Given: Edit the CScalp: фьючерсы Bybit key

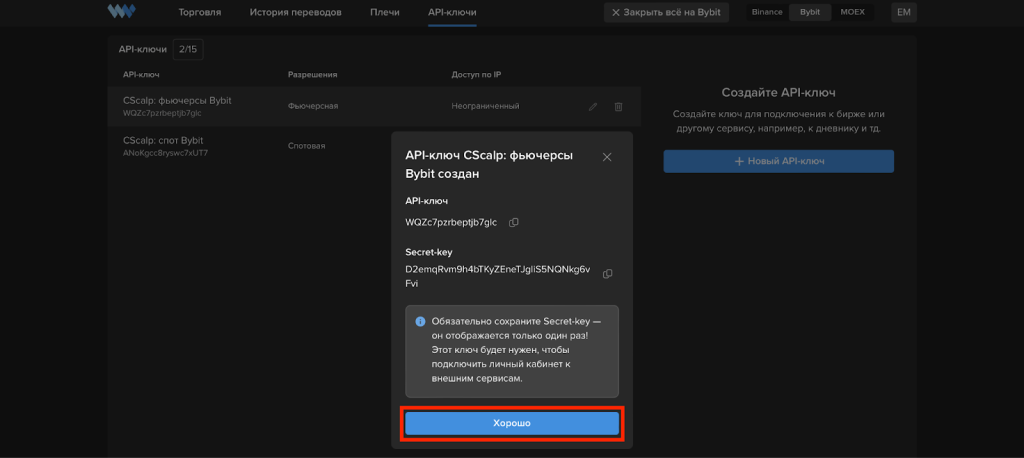Looking at the screenshot, I should point(593,106).
